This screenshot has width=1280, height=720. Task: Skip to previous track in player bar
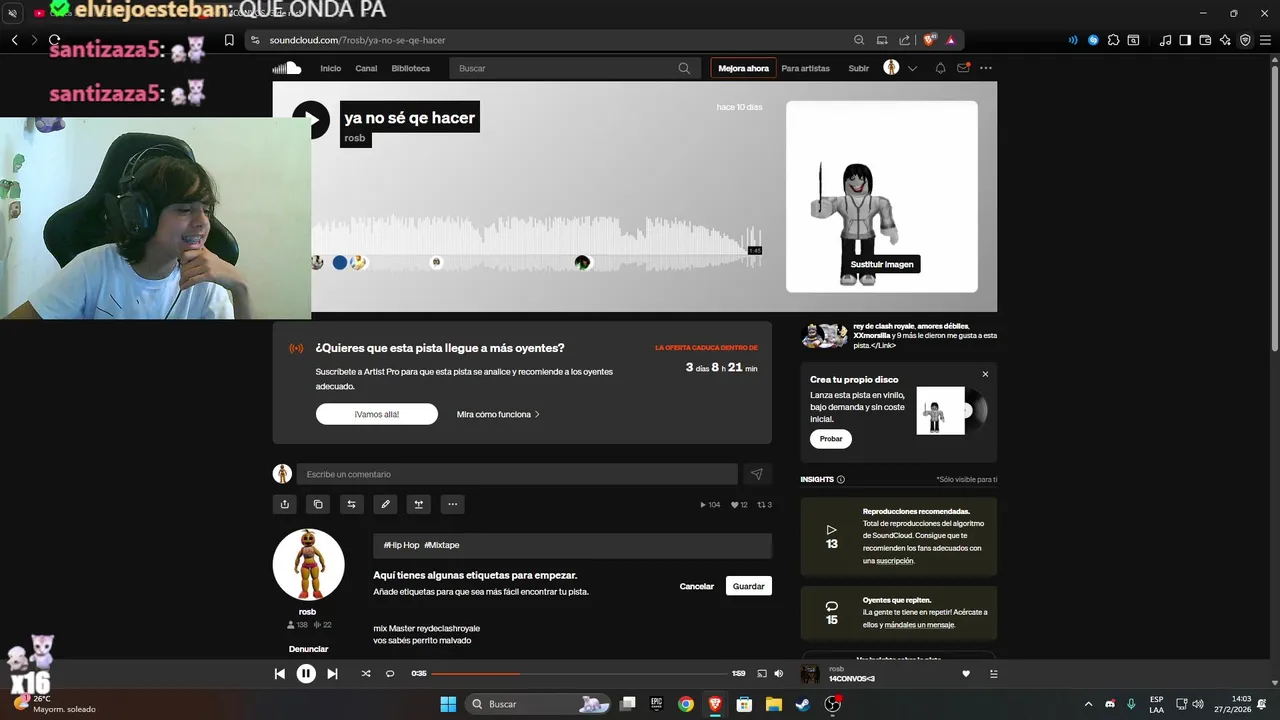tap(280, 674)
